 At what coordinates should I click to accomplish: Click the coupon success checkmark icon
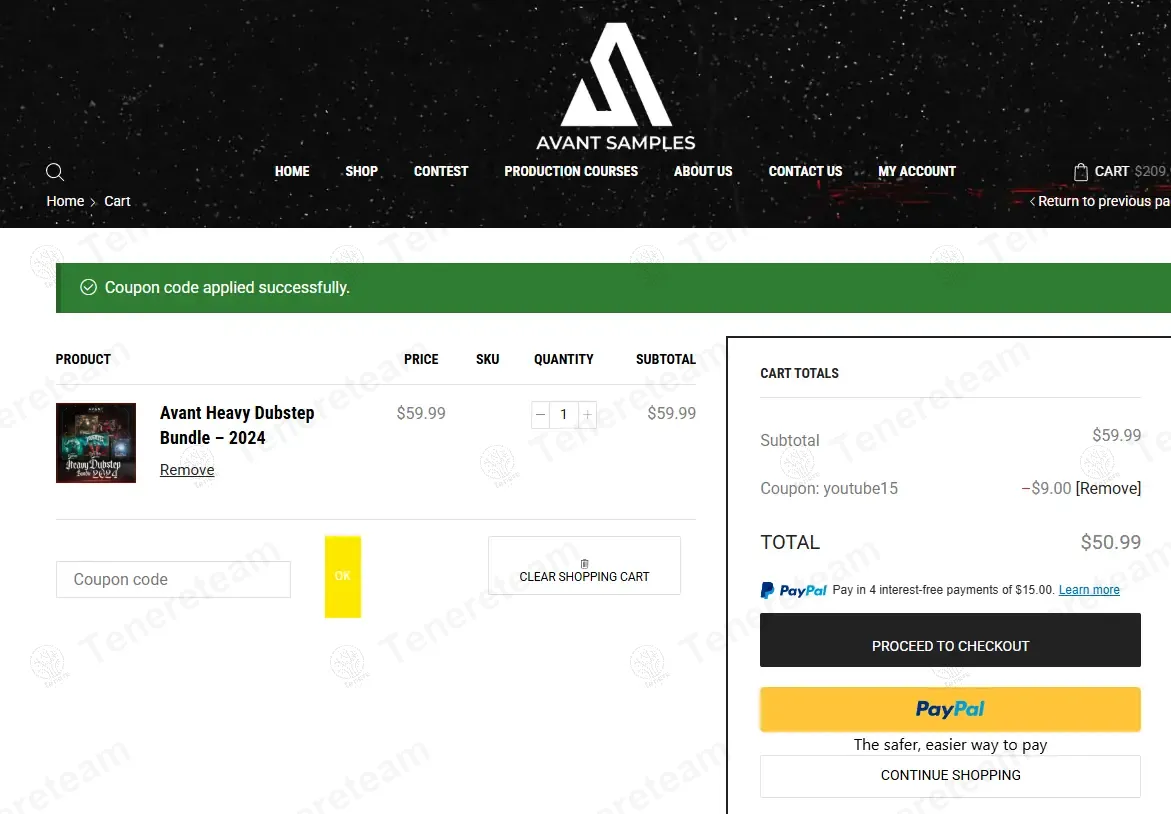point(88,288)
